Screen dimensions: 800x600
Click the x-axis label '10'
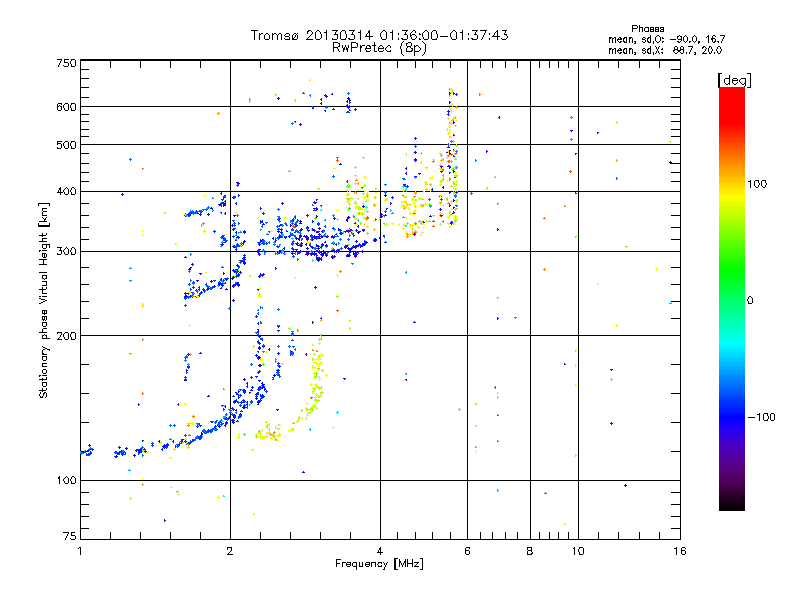tap(578, 551)
